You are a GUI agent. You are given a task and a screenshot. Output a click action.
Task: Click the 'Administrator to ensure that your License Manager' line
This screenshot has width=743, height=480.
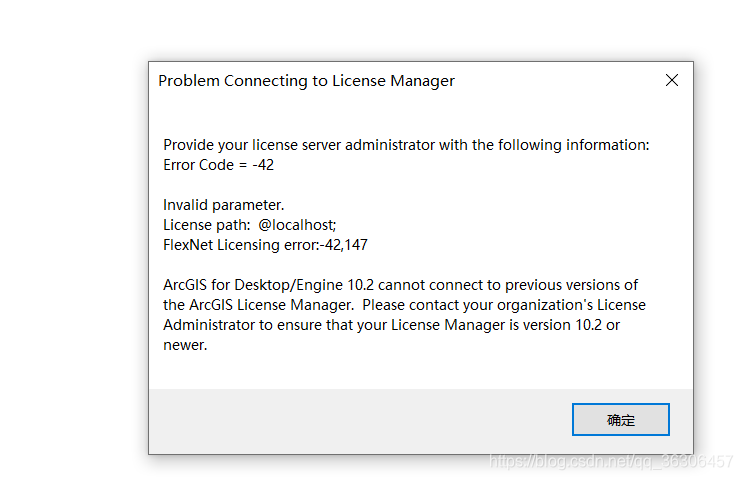click(392, 325)
